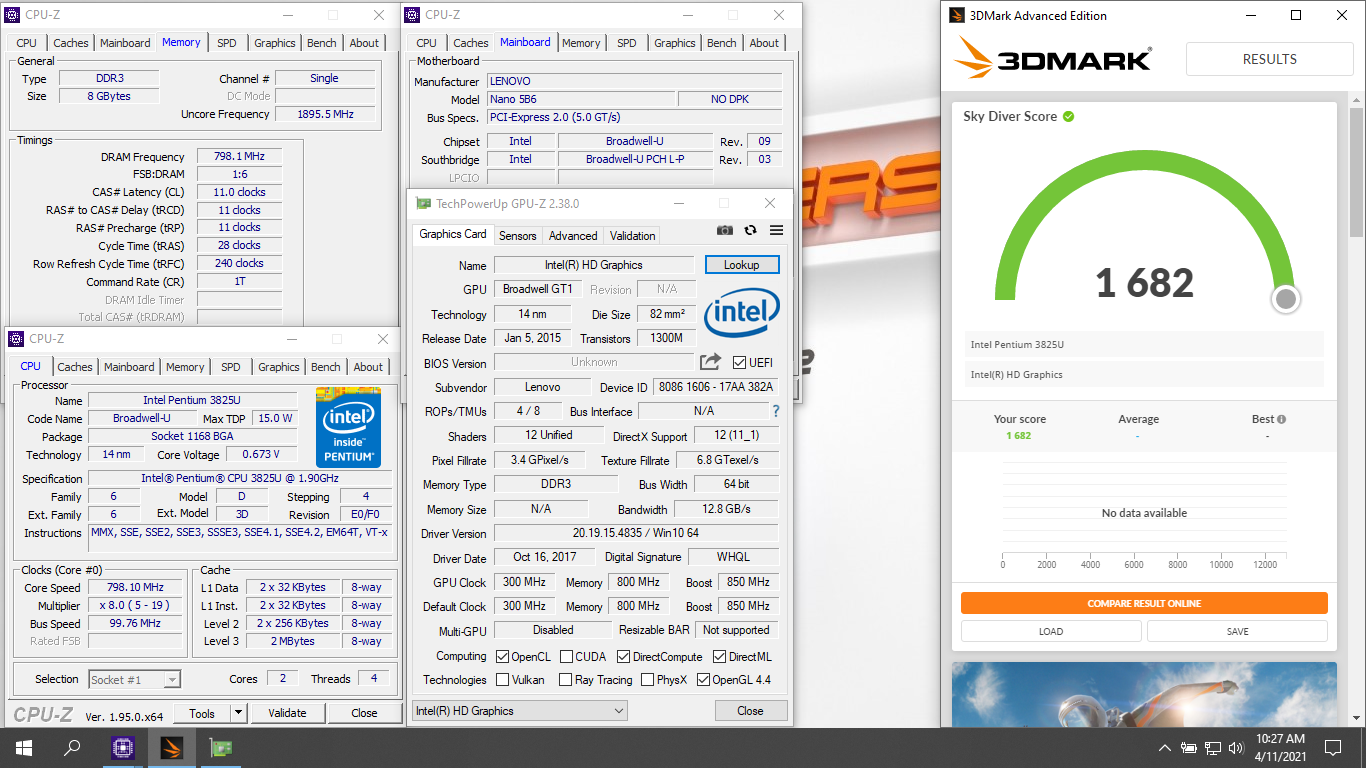This screenshot has width=1366, height=768.
Task: Open the Socket #1 selection dropdown
Action: point(135,680)
